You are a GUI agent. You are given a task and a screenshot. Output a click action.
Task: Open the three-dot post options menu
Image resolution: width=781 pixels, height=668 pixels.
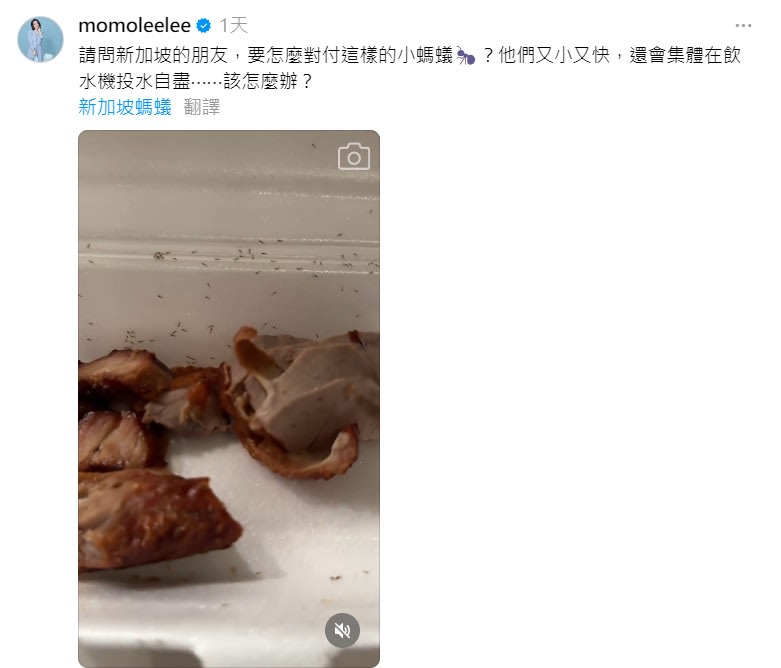point(743,25)
